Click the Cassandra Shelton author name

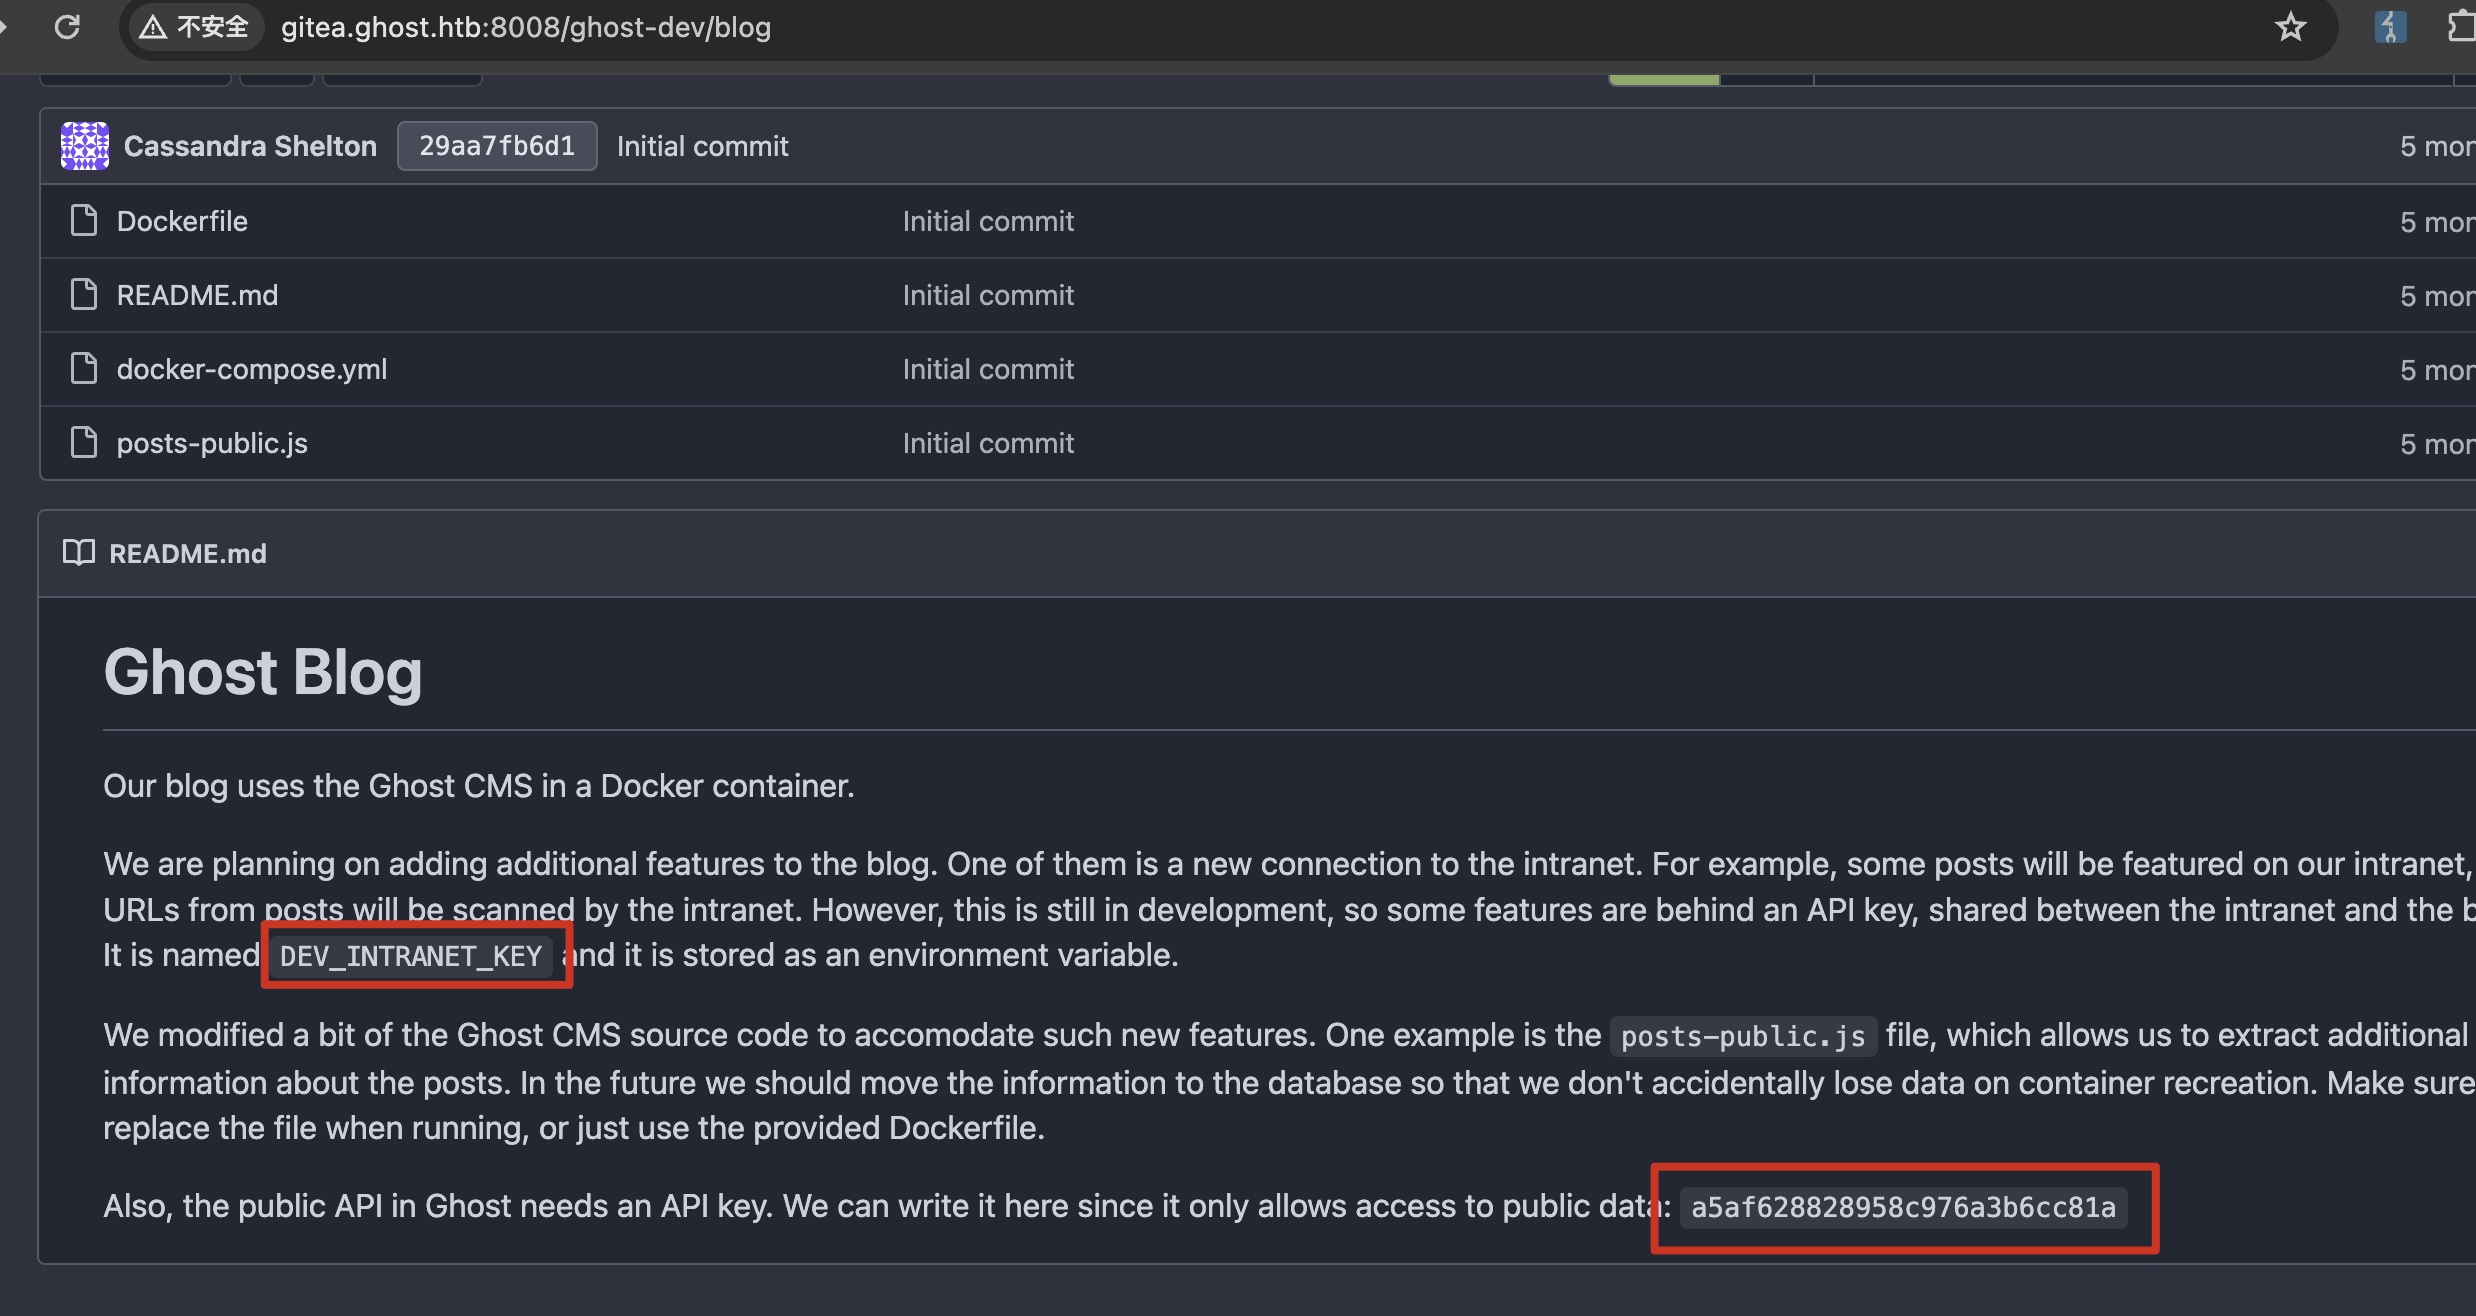250,146
